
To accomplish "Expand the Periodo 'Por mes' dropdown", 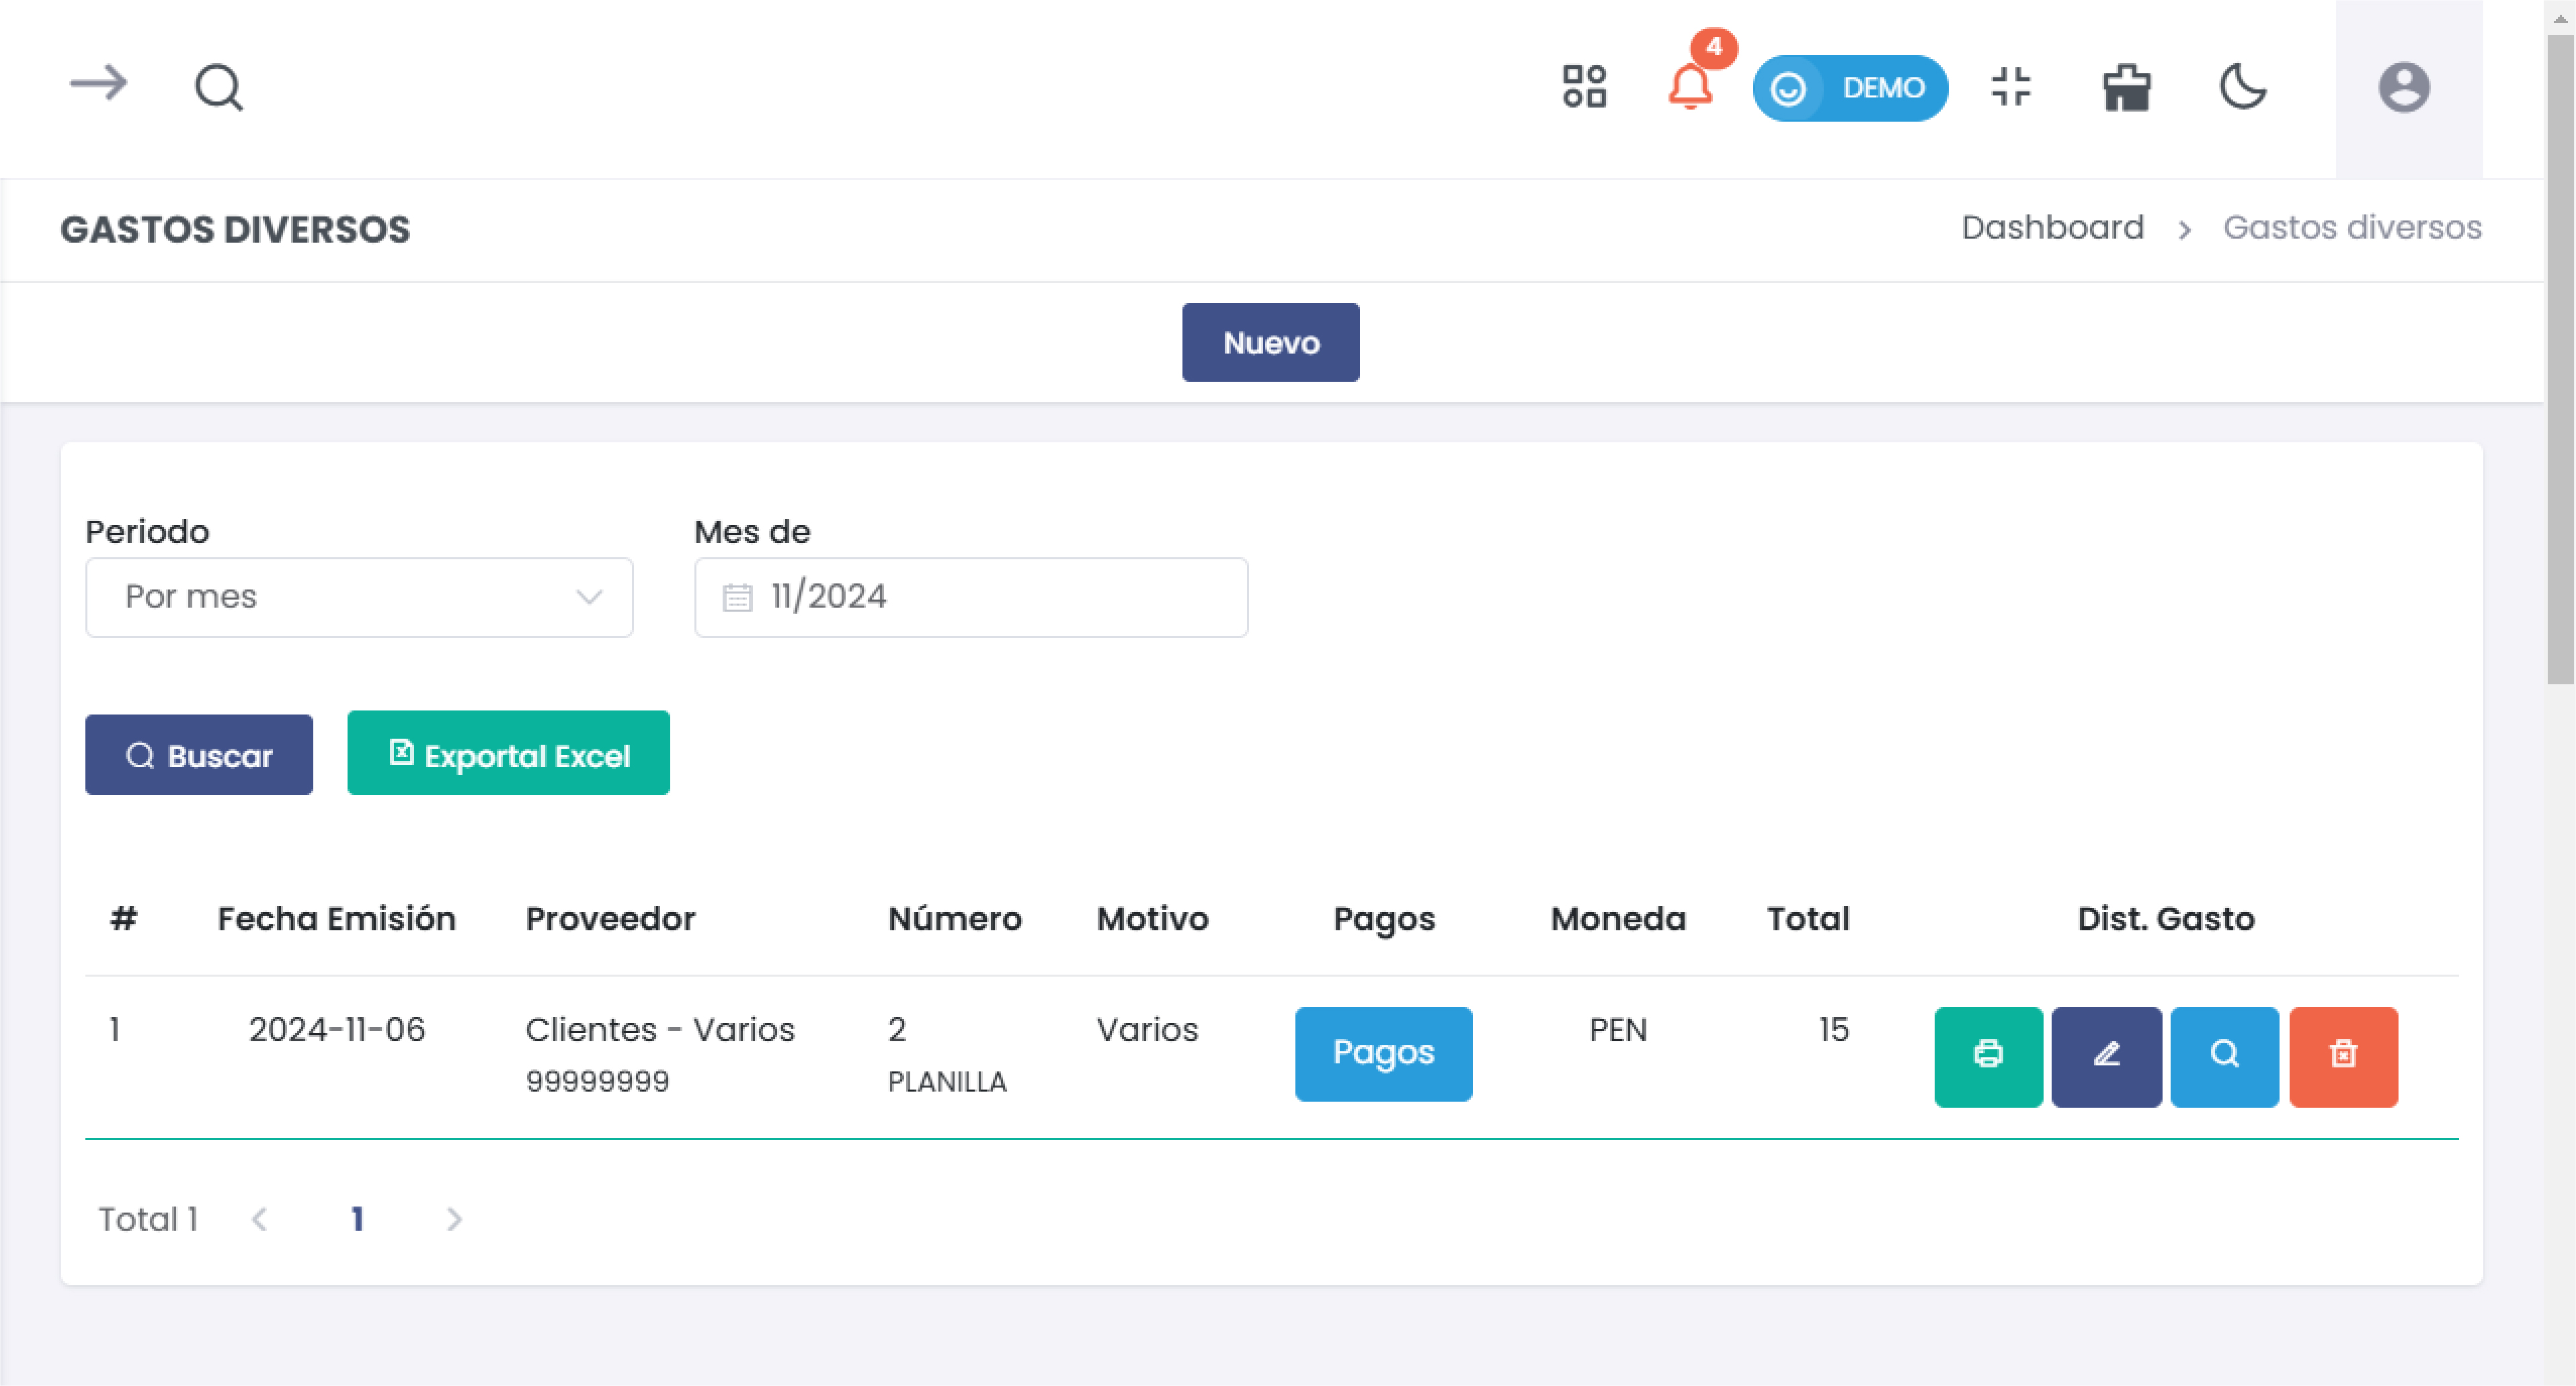I will point(359,597).
